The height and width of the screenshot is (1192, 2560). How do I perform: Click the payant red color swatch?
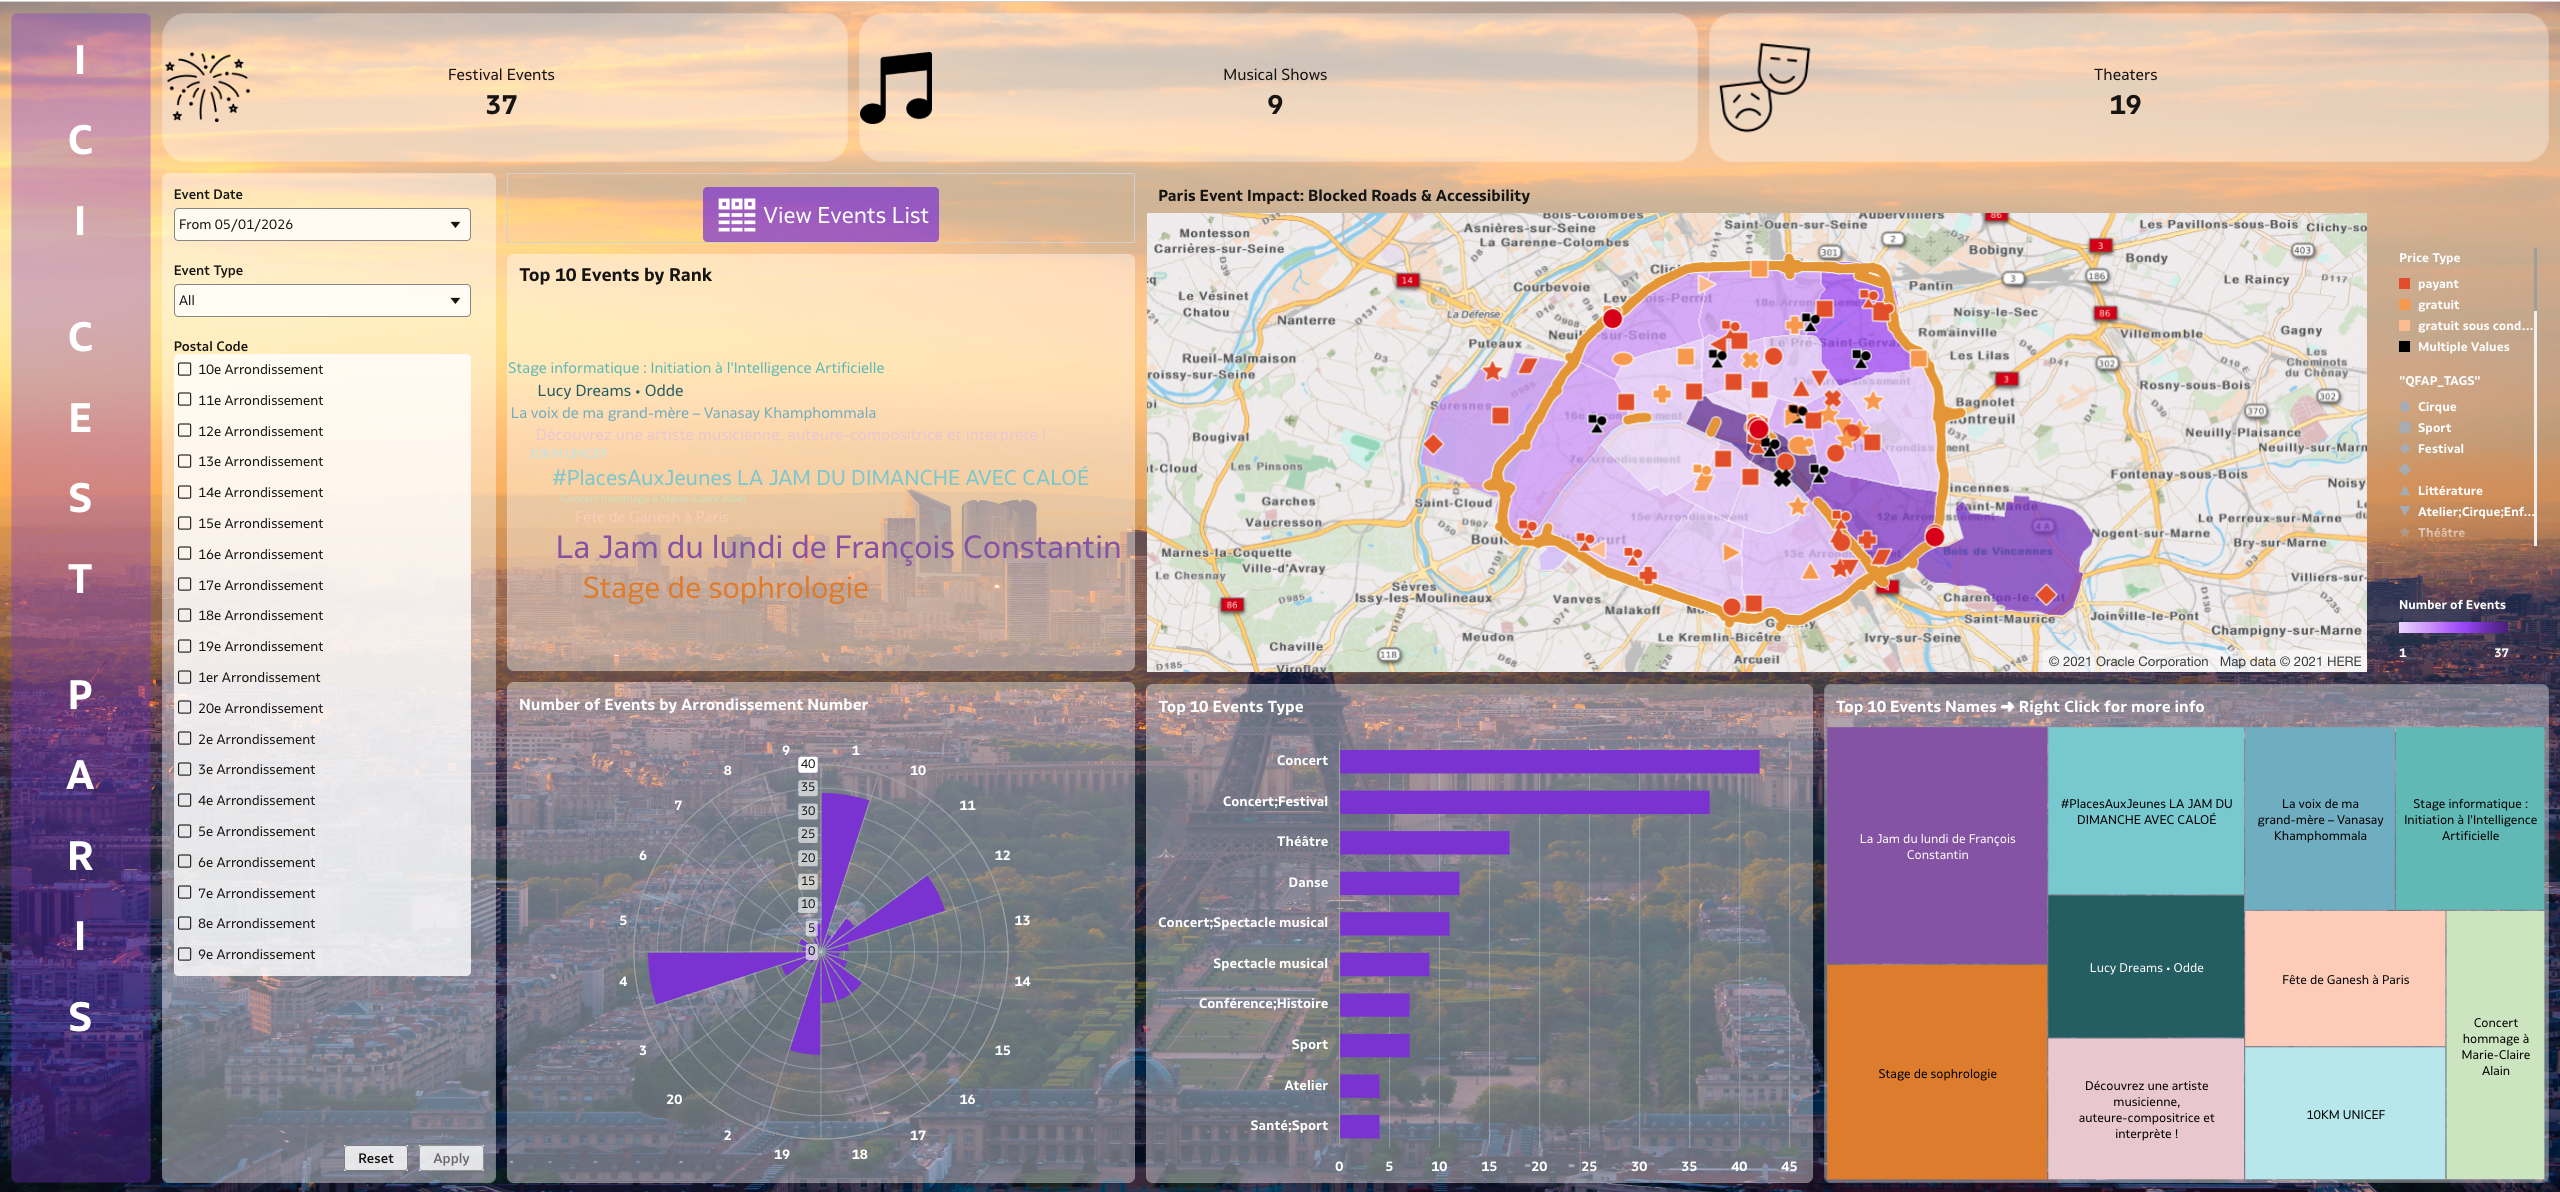point(2405,284)
